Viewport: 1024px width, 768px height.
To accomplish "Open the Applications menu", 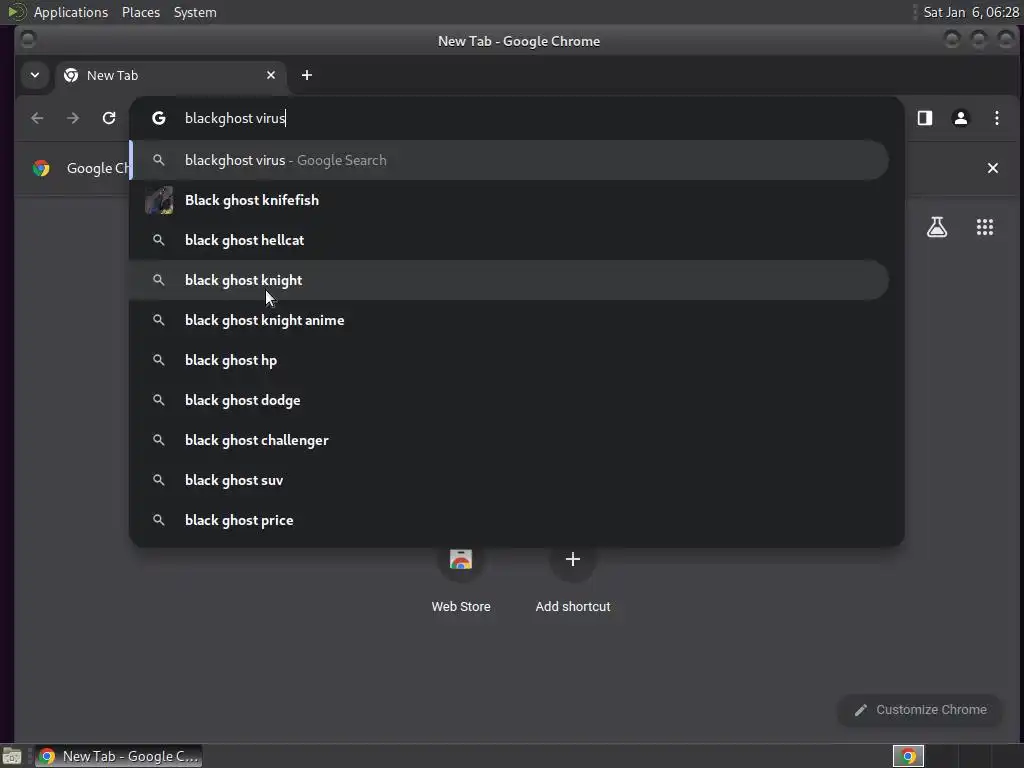I will coord(71,12).
